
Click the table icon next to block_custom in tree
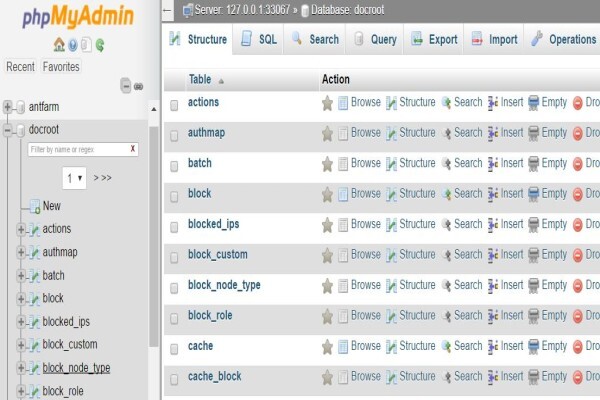click(x=34, y=345)
